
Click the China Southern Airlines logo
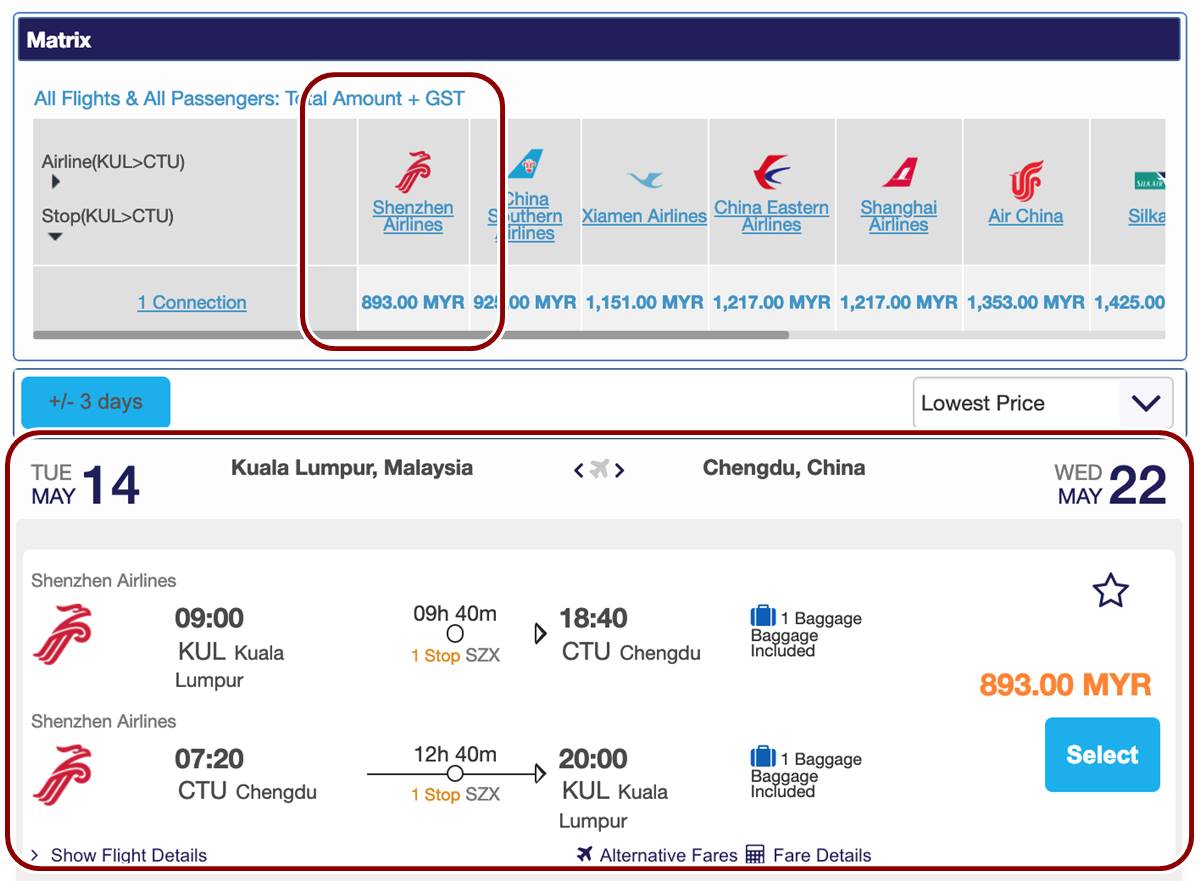coord(525,166)
